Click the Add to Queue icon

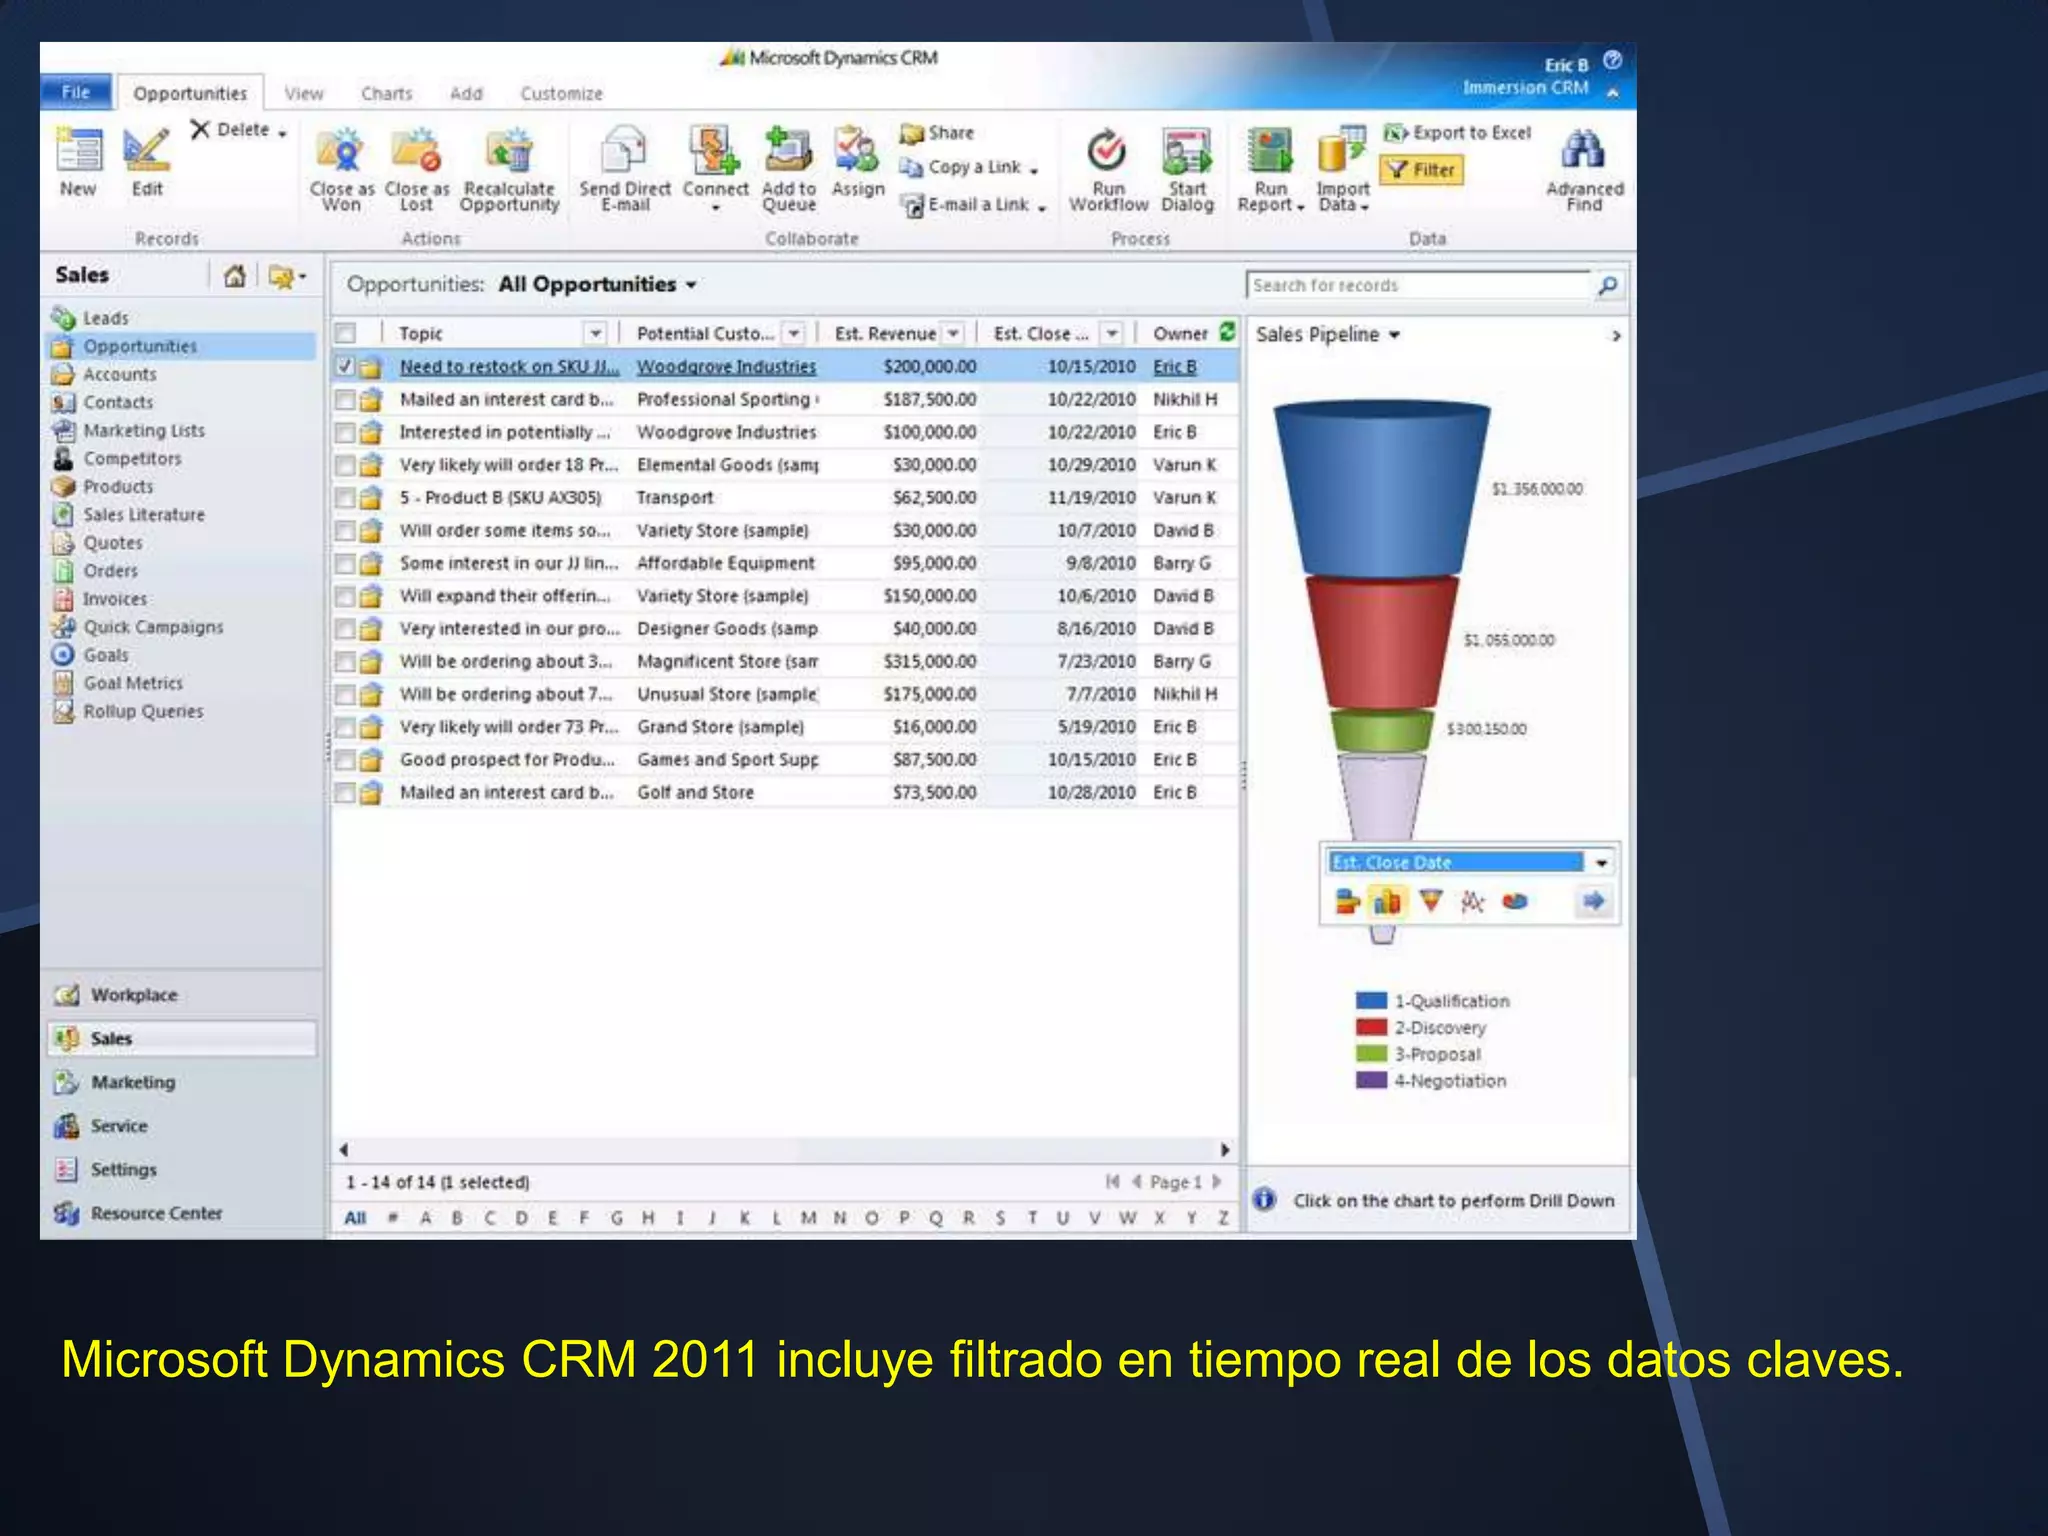tap(788, 151)
